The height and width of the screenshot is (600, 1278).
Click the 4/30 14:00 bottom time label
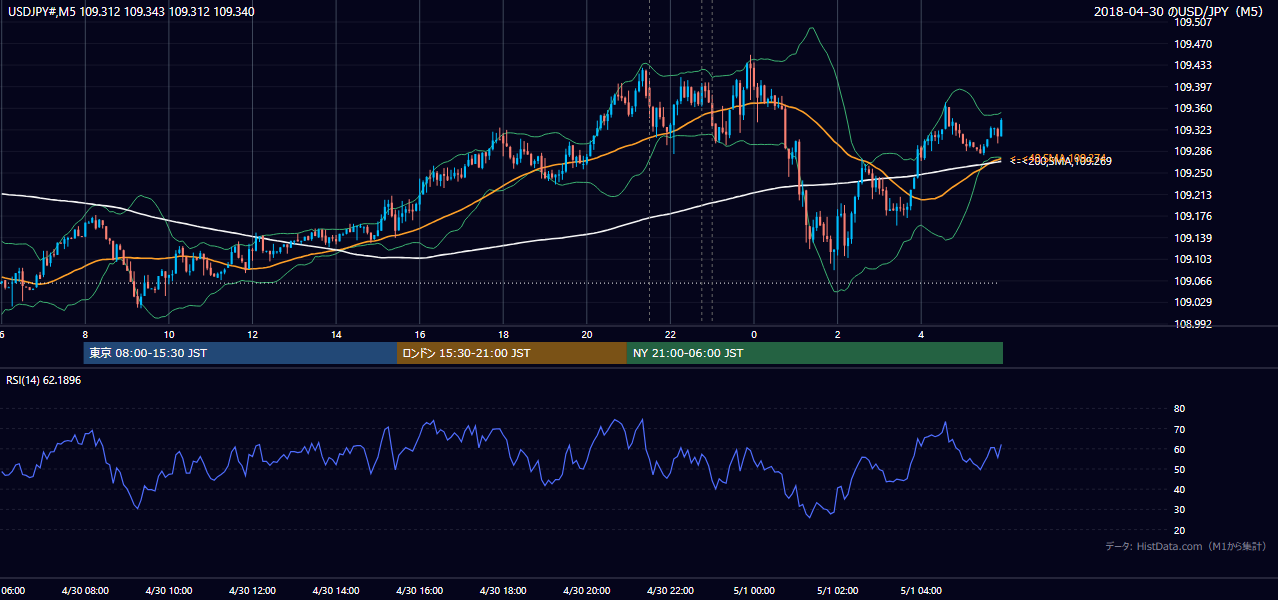336,591
